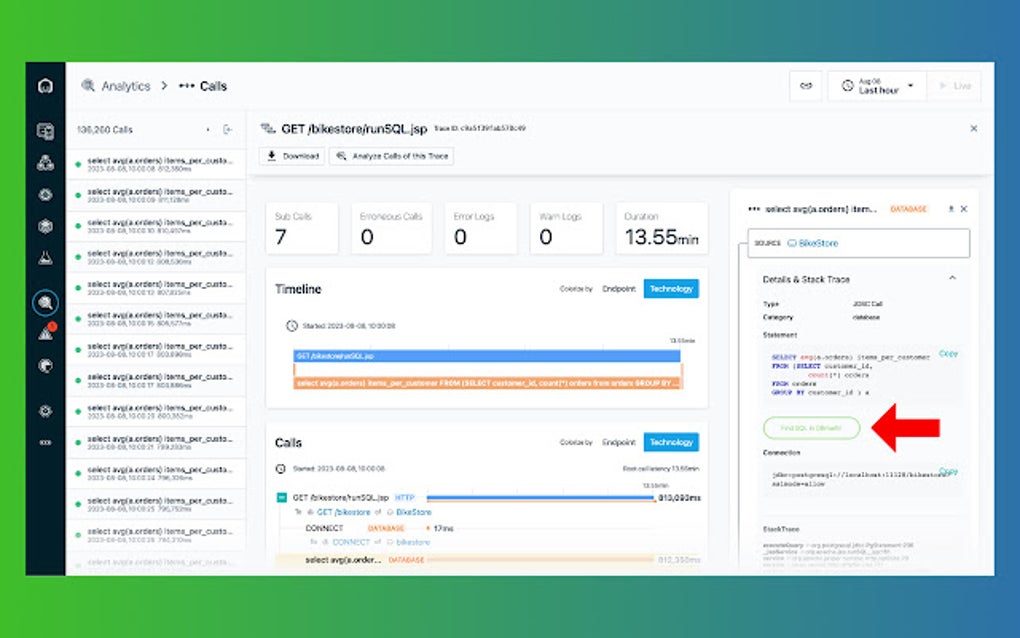Image resolution: width=1020 pixels, height=638 pixels.
Task: Color Timeline by Endpoint
Action: [619, 289]
